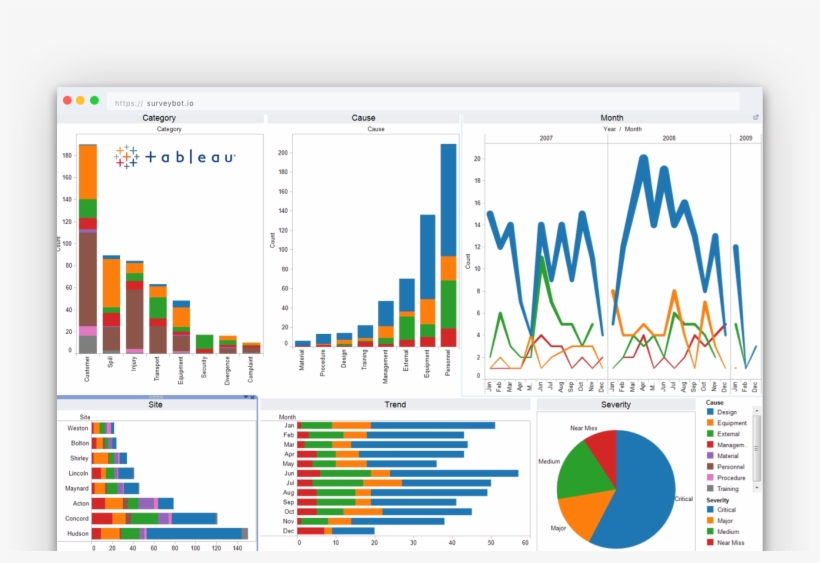The image size is (820, 563).
Task: Click the 2009 year header in Month chart
Action: point(745,139)
